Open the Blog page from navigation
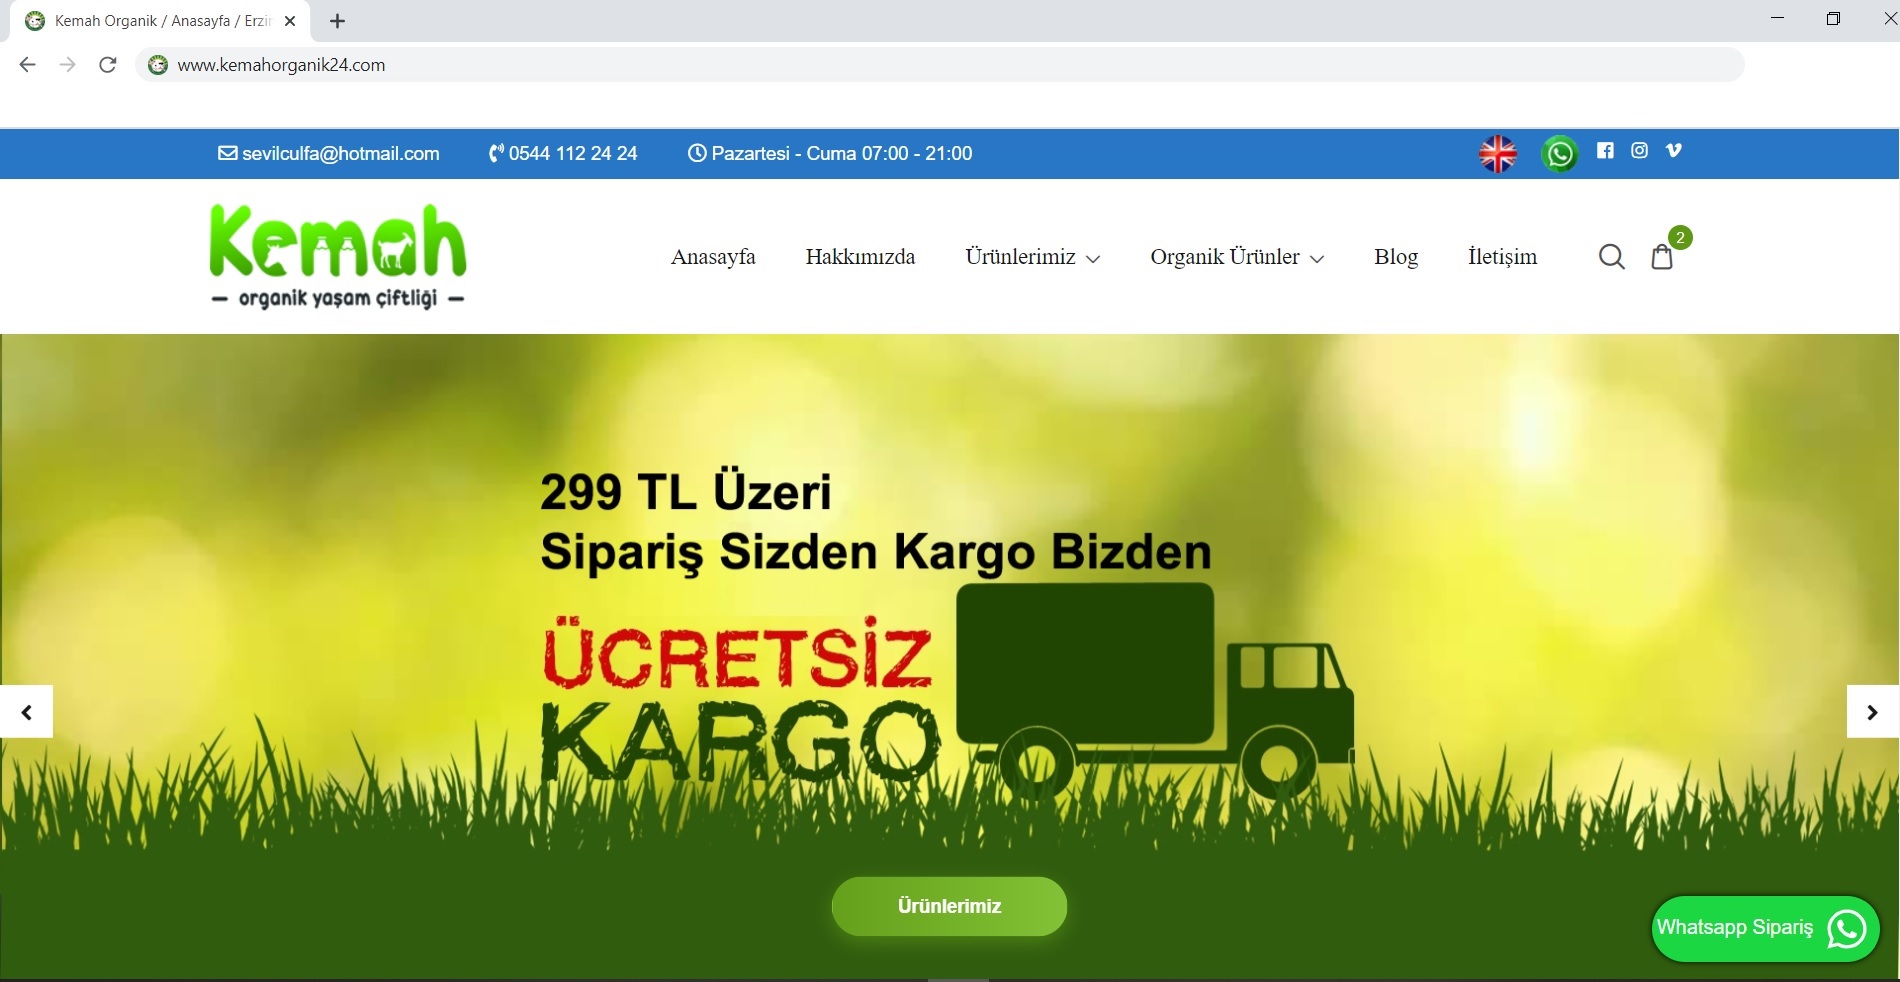1900x982 pixels. [1395, 257]
